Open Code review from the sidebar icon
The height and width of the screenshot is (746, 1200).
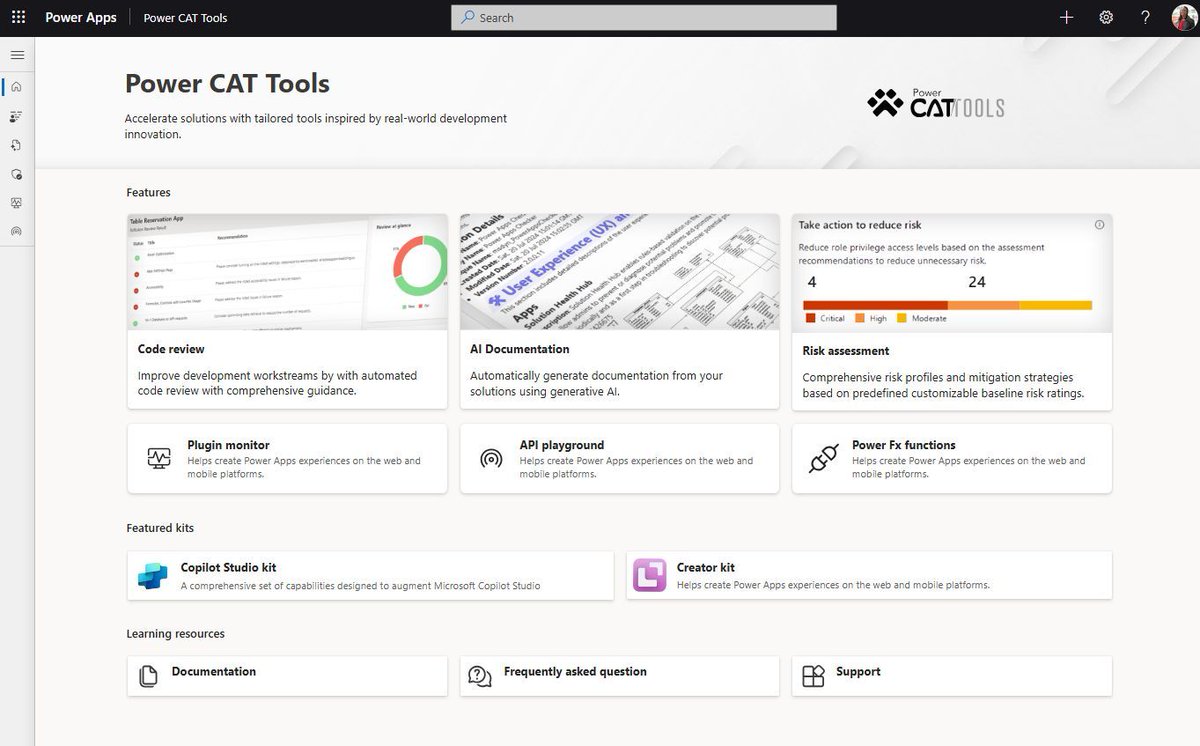[x=16, y=116]
